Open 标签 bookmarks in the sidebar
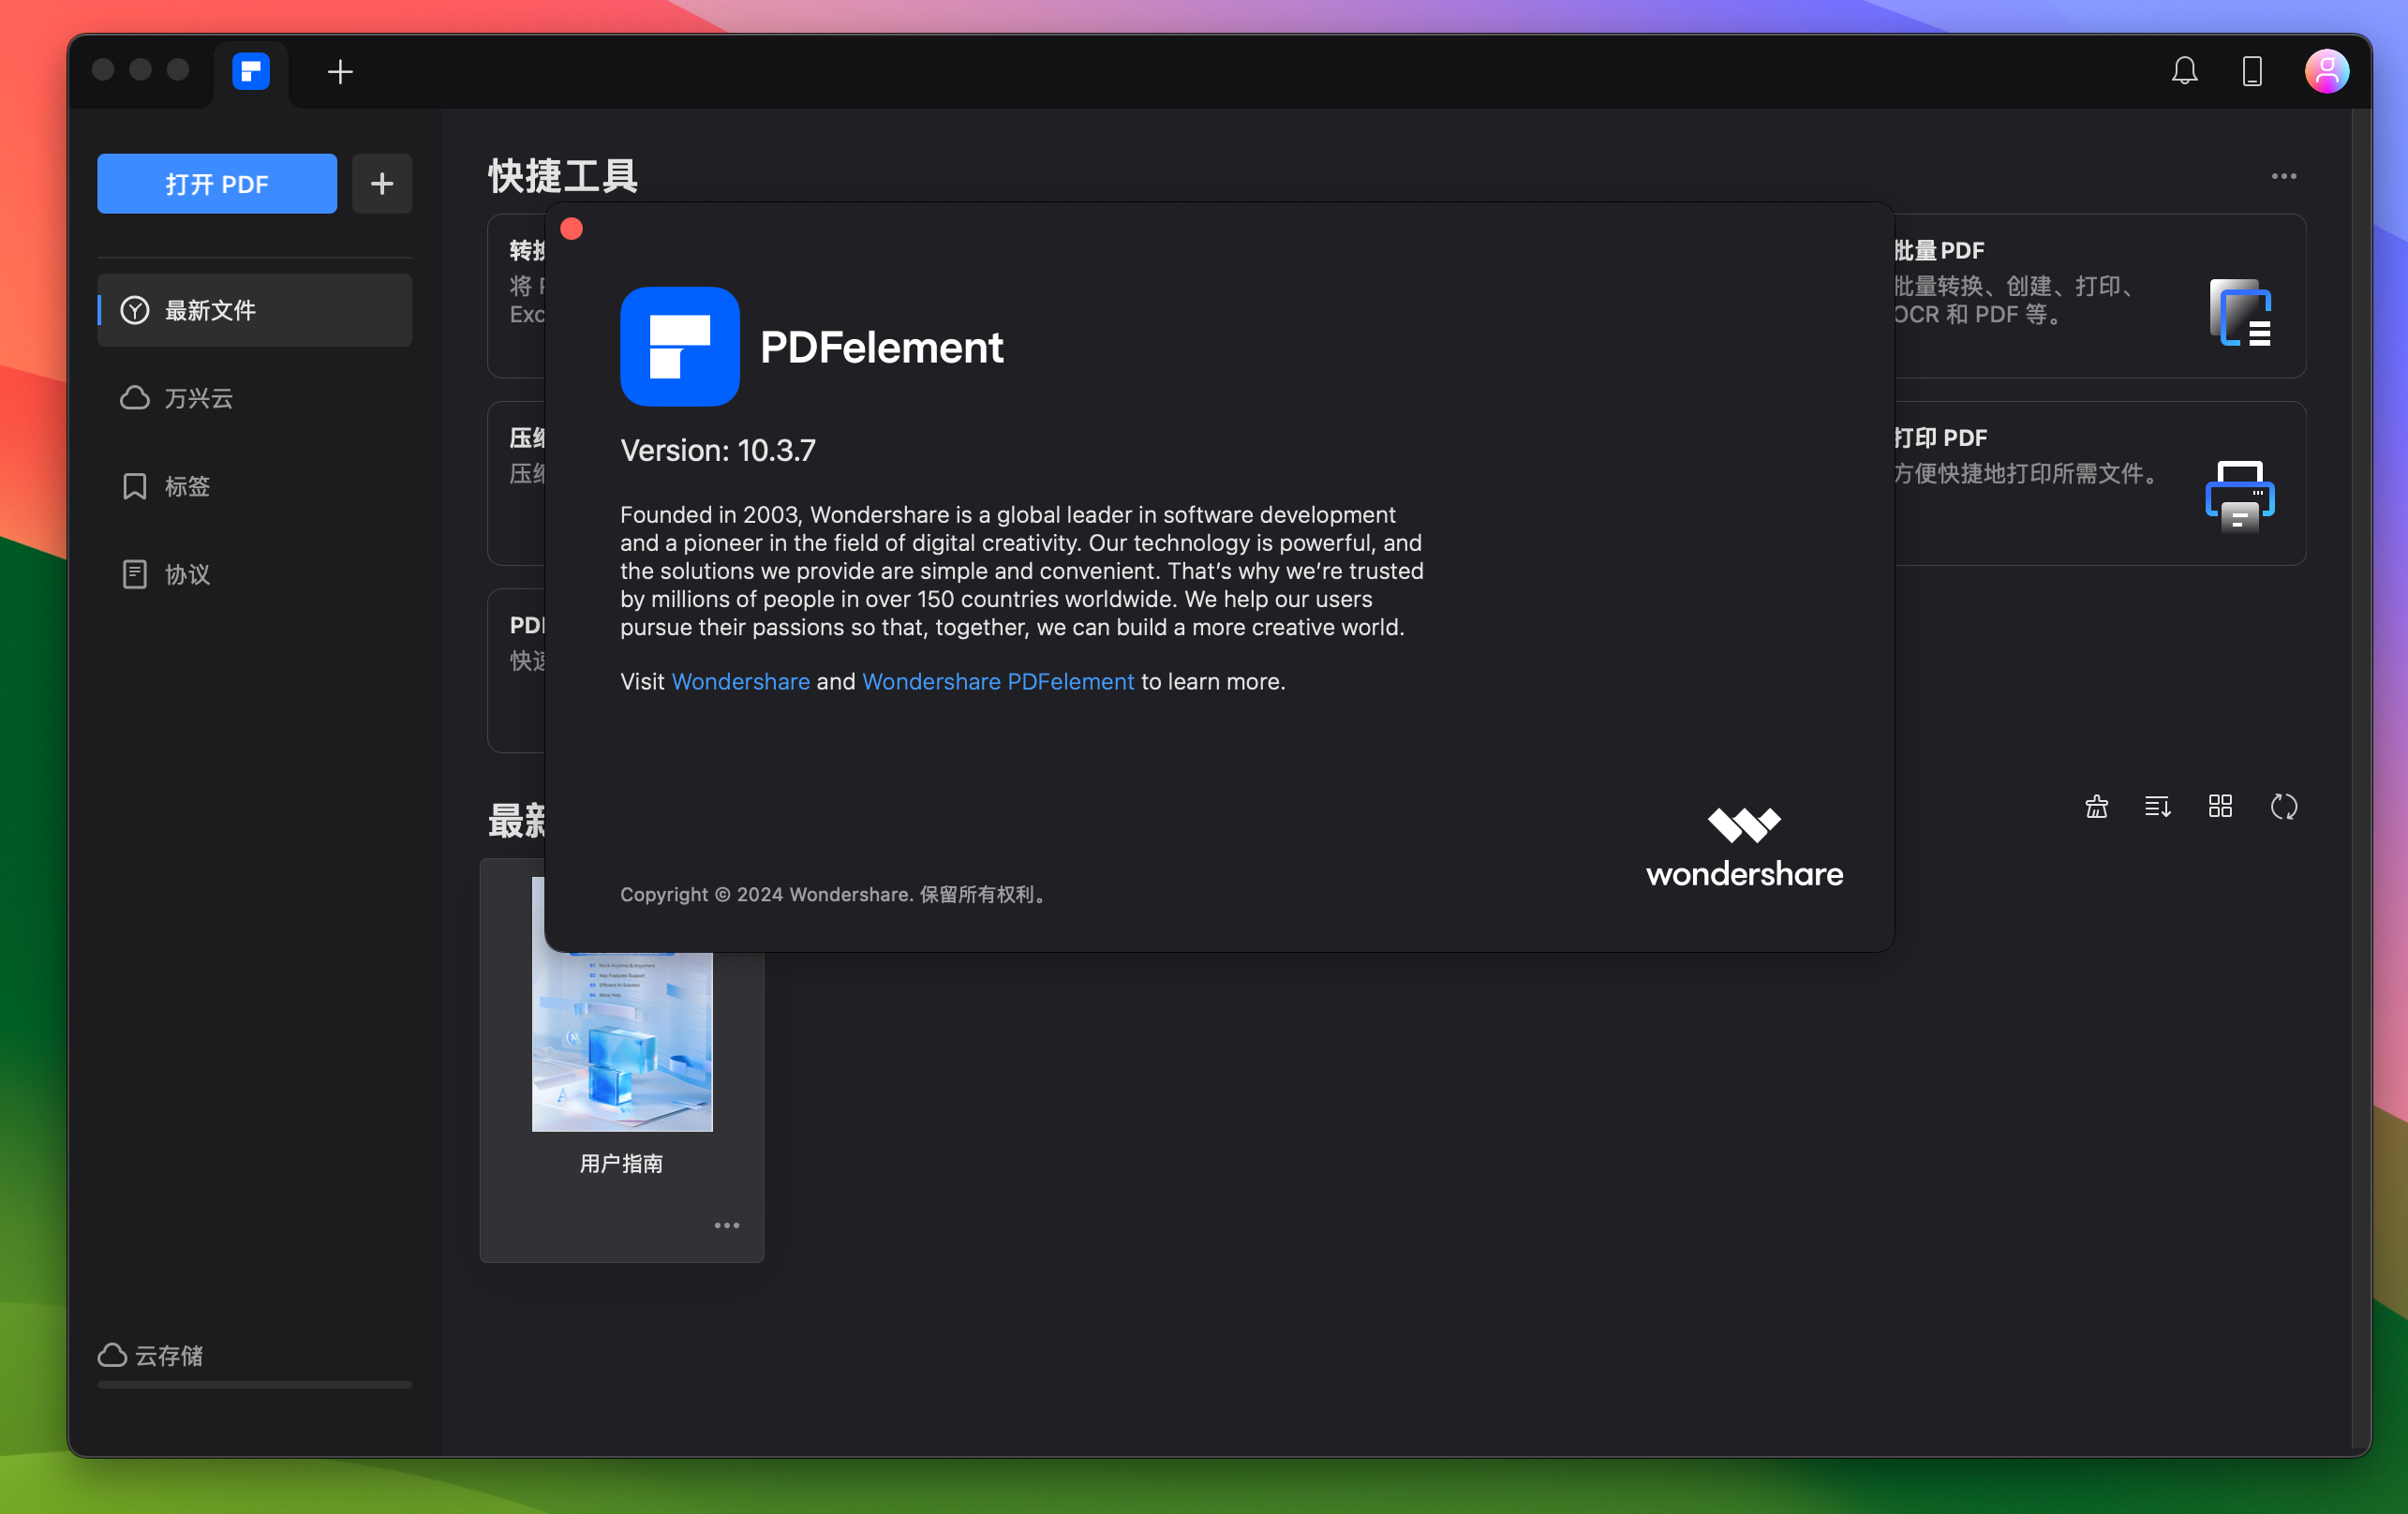 click(x=255, y=486)
